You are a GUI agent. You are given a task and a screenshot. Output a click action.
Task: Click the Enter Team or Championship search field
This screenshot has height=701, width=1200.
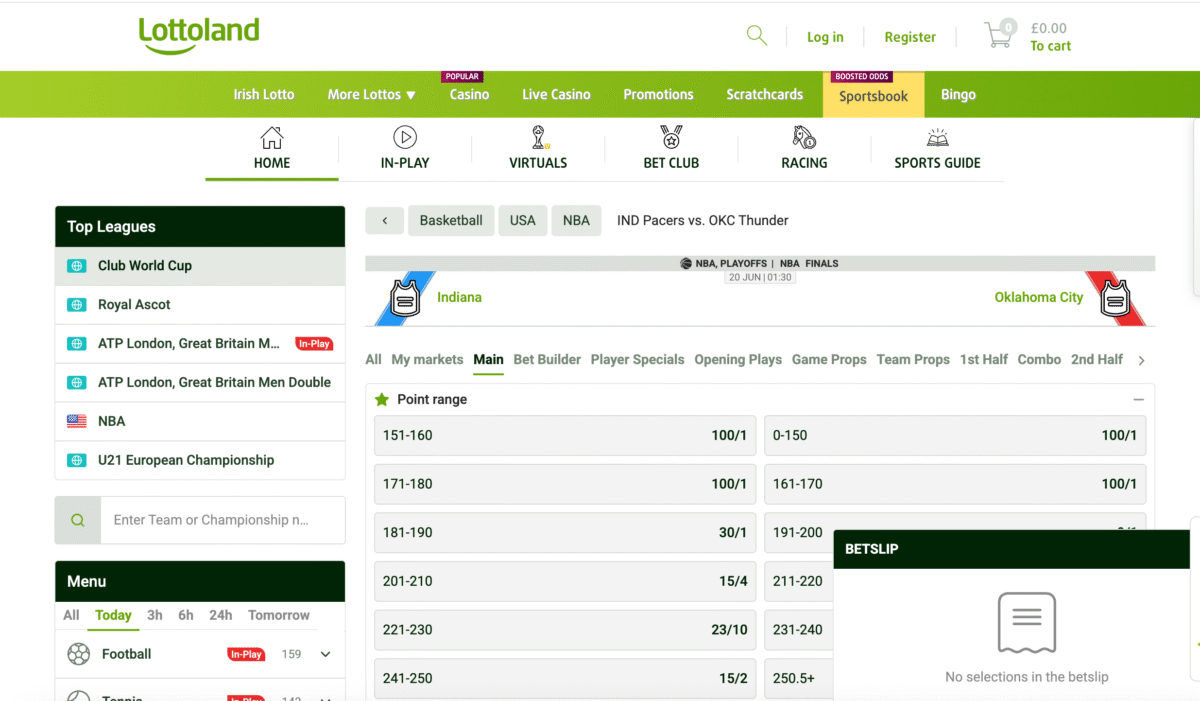point(223,520)
